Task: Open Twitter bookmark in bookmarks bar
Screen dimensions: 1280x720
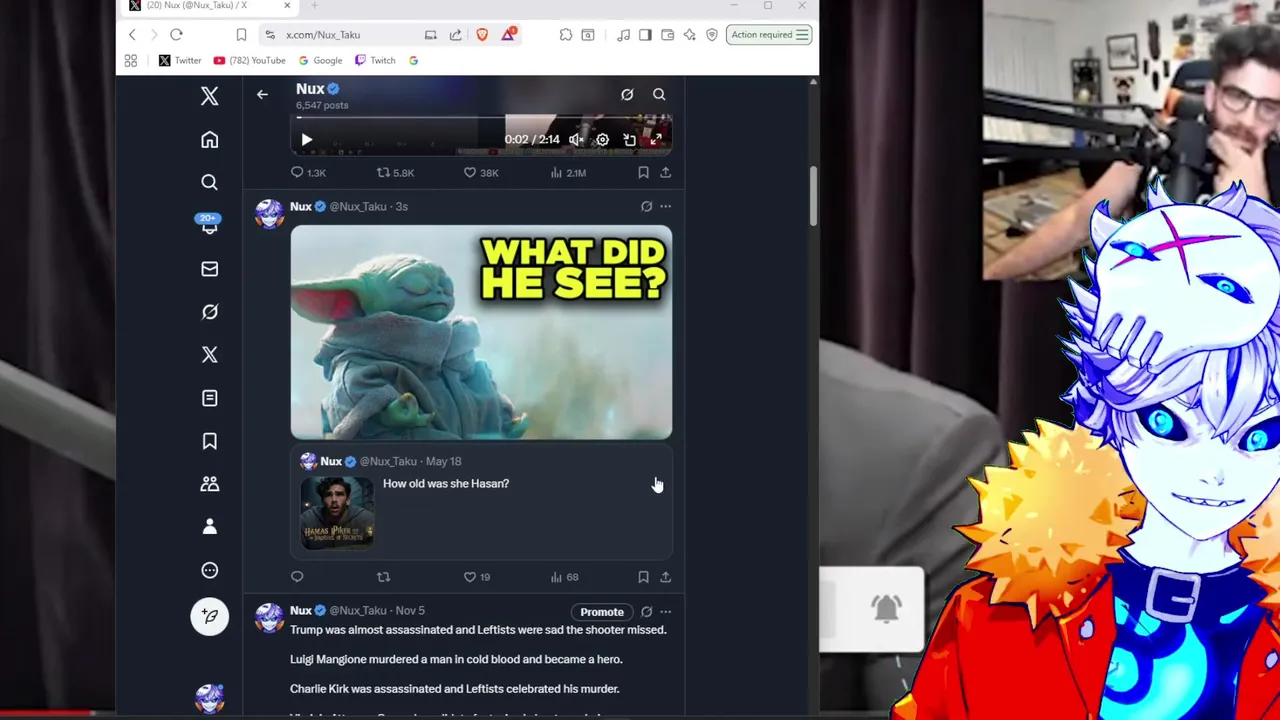Action: [179, 61]
